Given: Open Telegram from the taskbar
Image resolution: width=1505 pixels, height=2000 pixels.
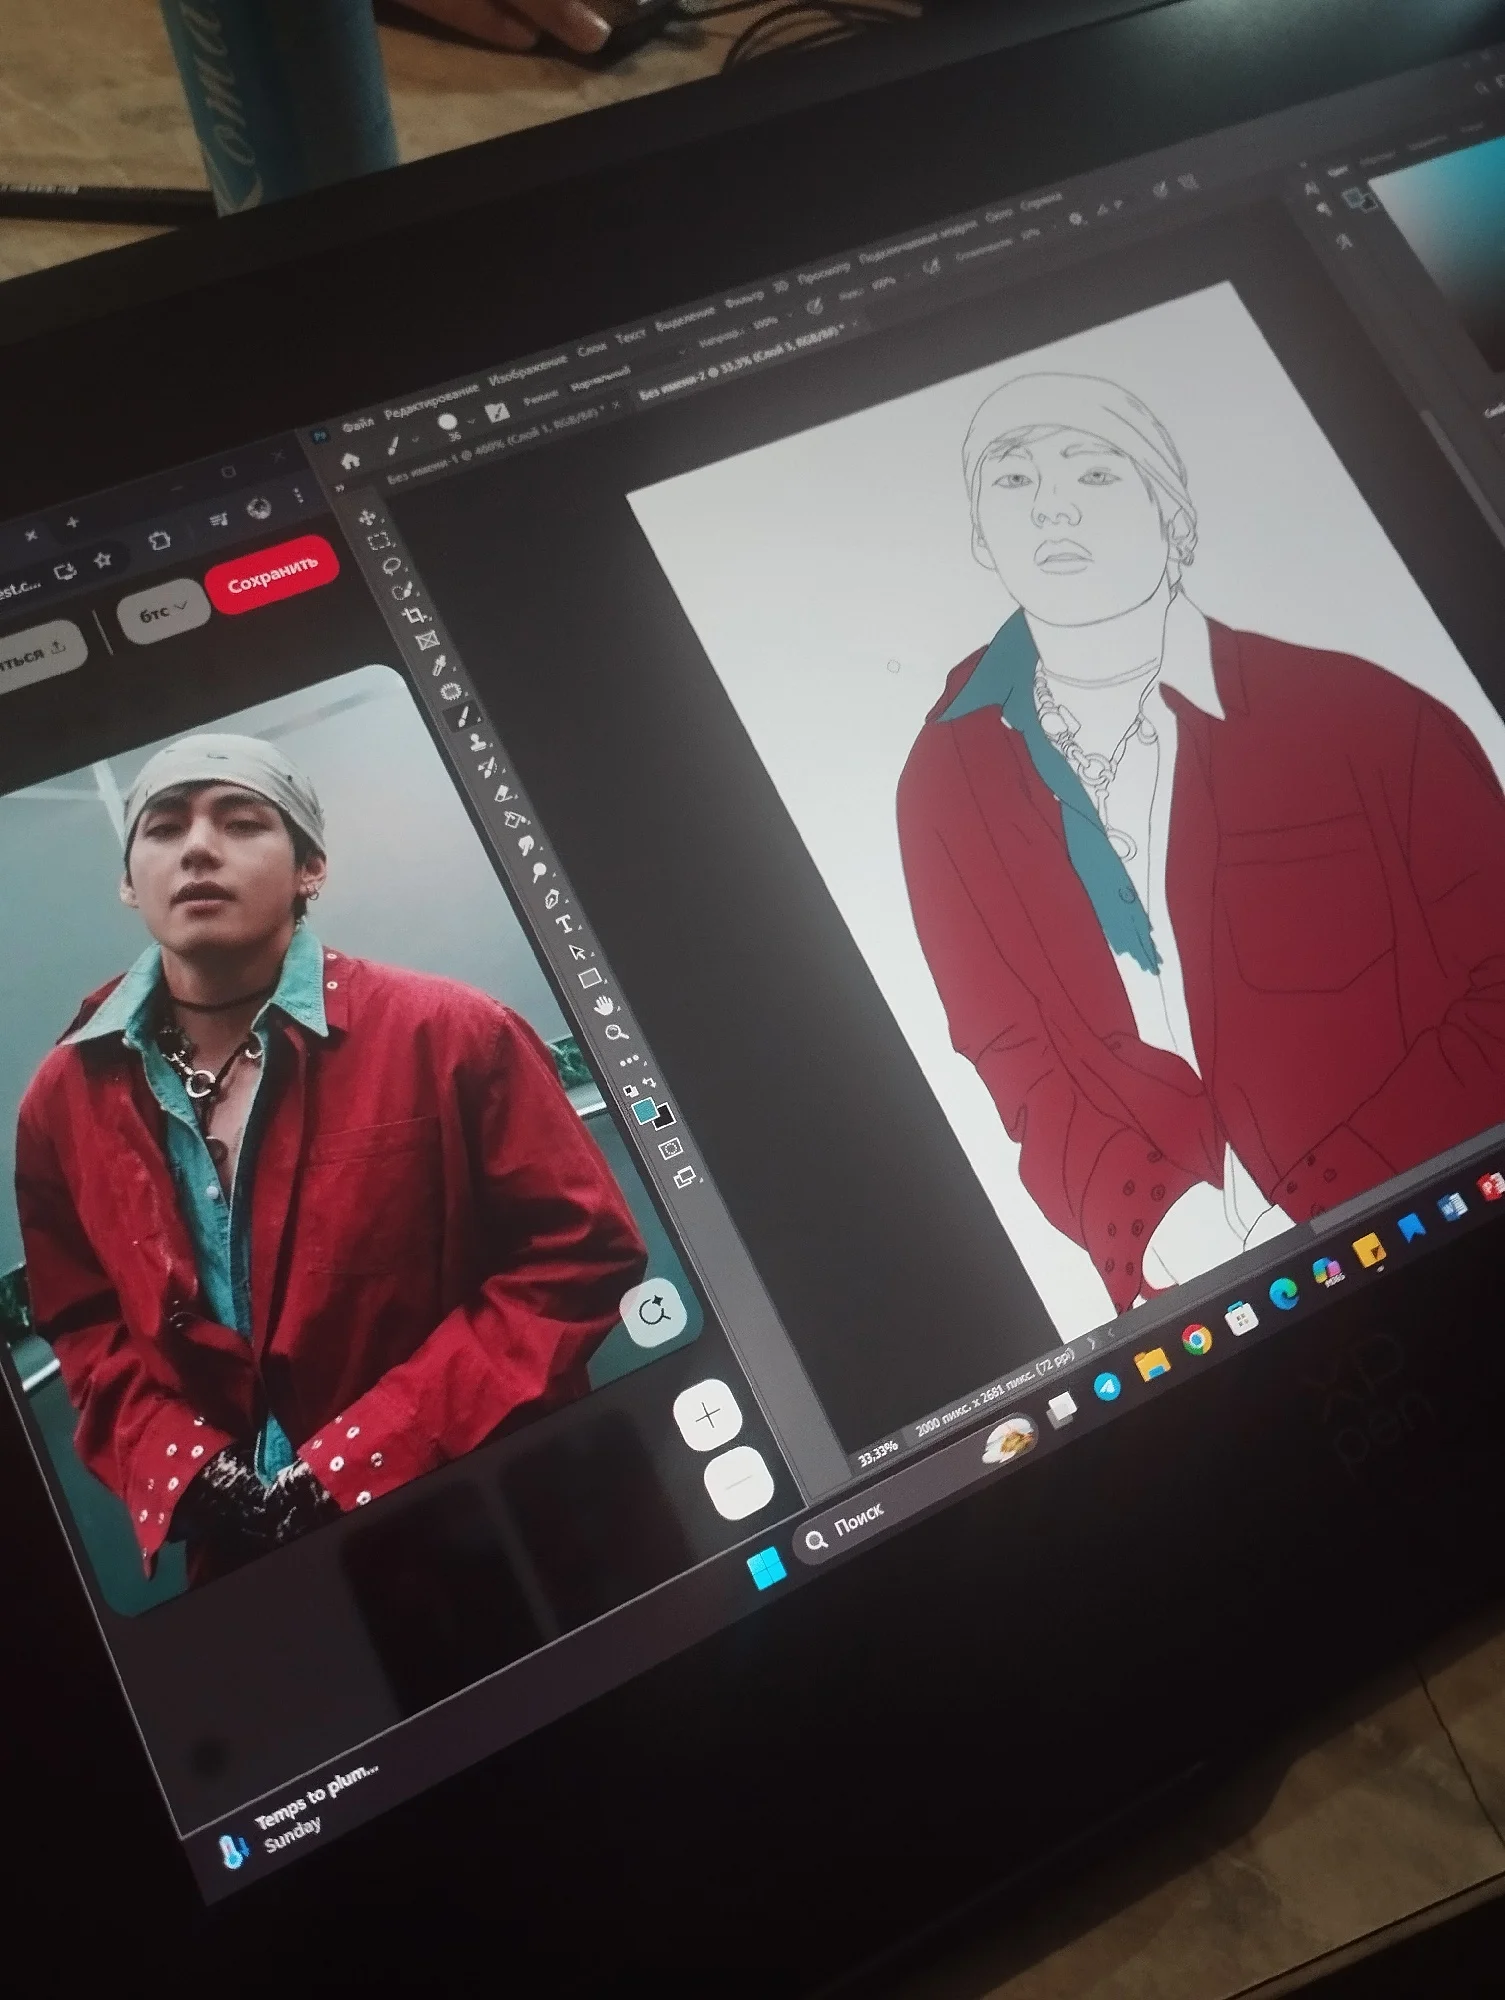Looking at the screenshot, I should click(x=1108, y=1386).
